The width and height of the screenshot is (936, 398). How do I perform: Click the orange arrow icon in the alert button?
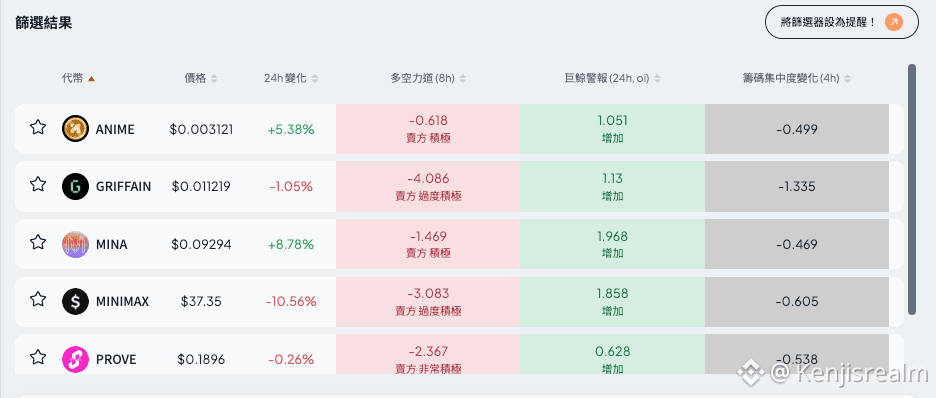[894, 22]
